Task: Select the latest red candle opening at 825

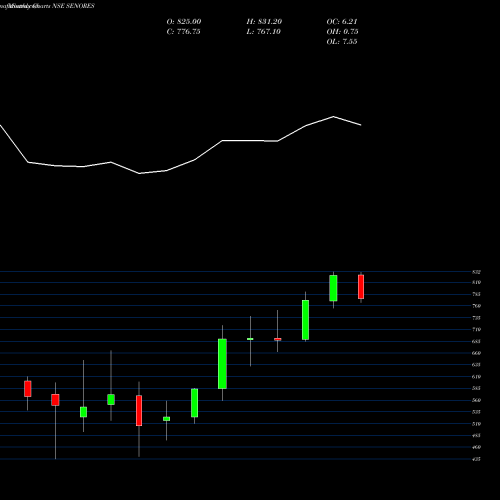Action: point(361,287)
